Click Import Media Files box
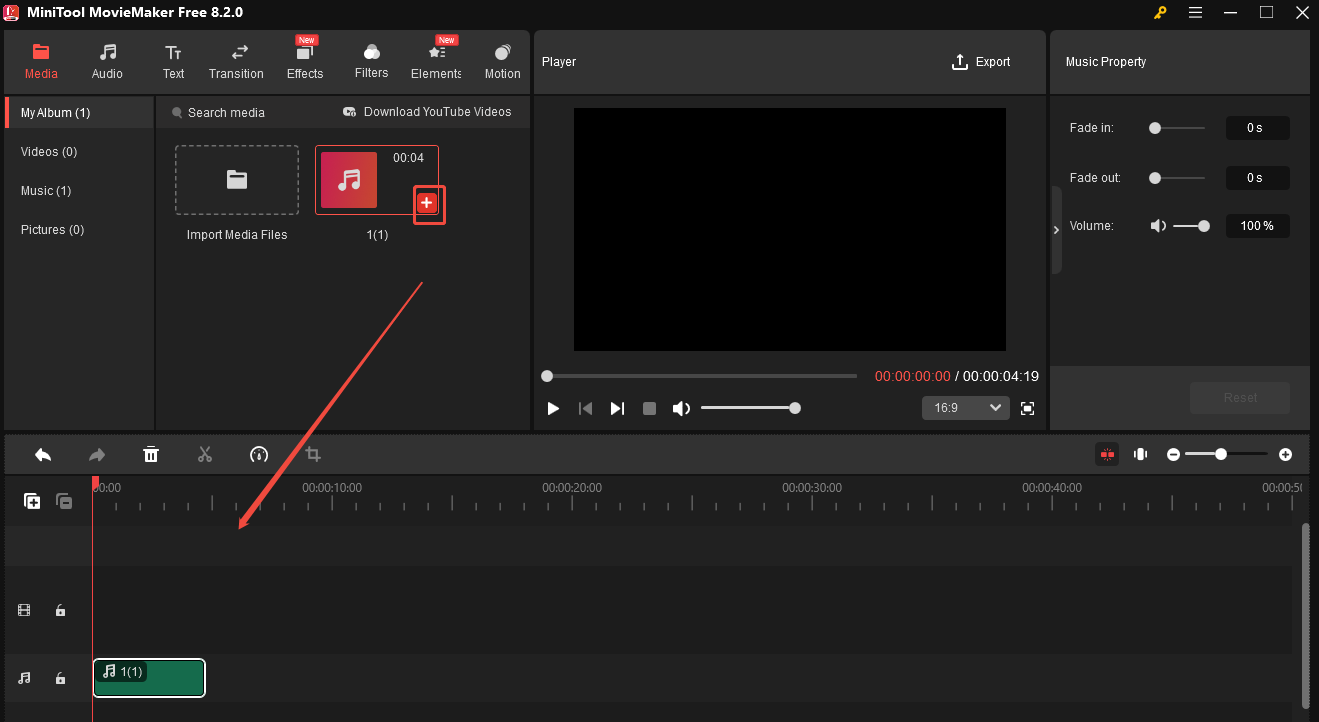 coord(237,180)
